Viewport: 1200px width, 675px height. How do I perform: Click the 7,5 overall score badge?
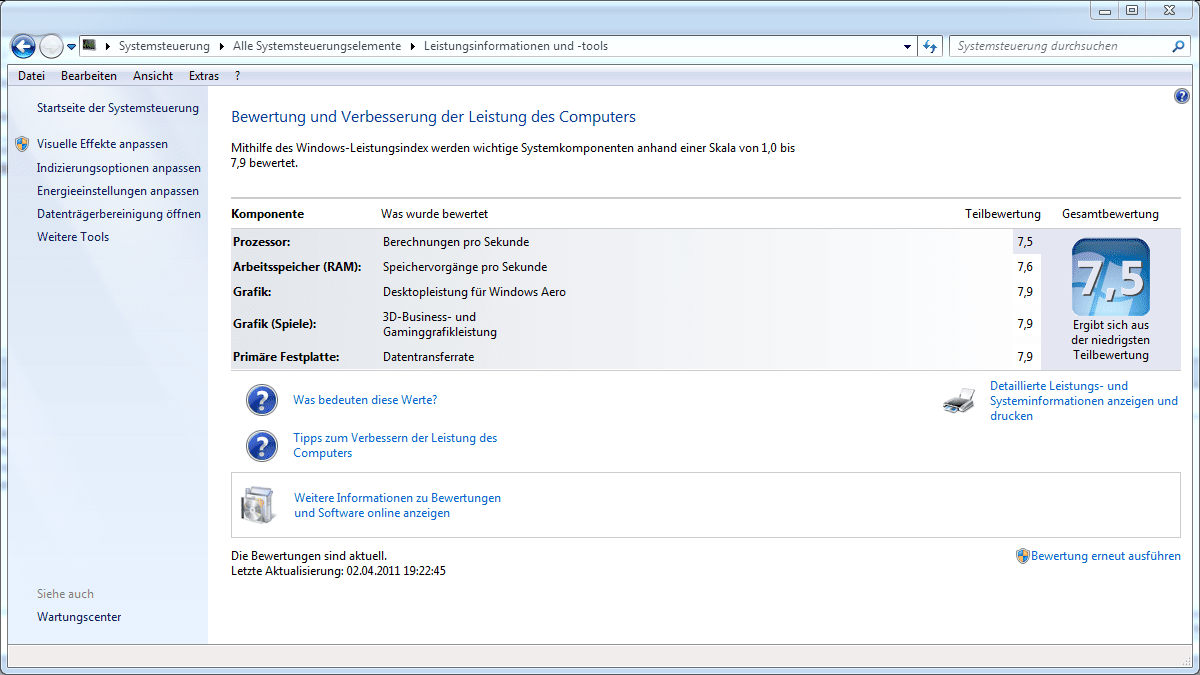pyautogui.click(x=1110, y=278)
